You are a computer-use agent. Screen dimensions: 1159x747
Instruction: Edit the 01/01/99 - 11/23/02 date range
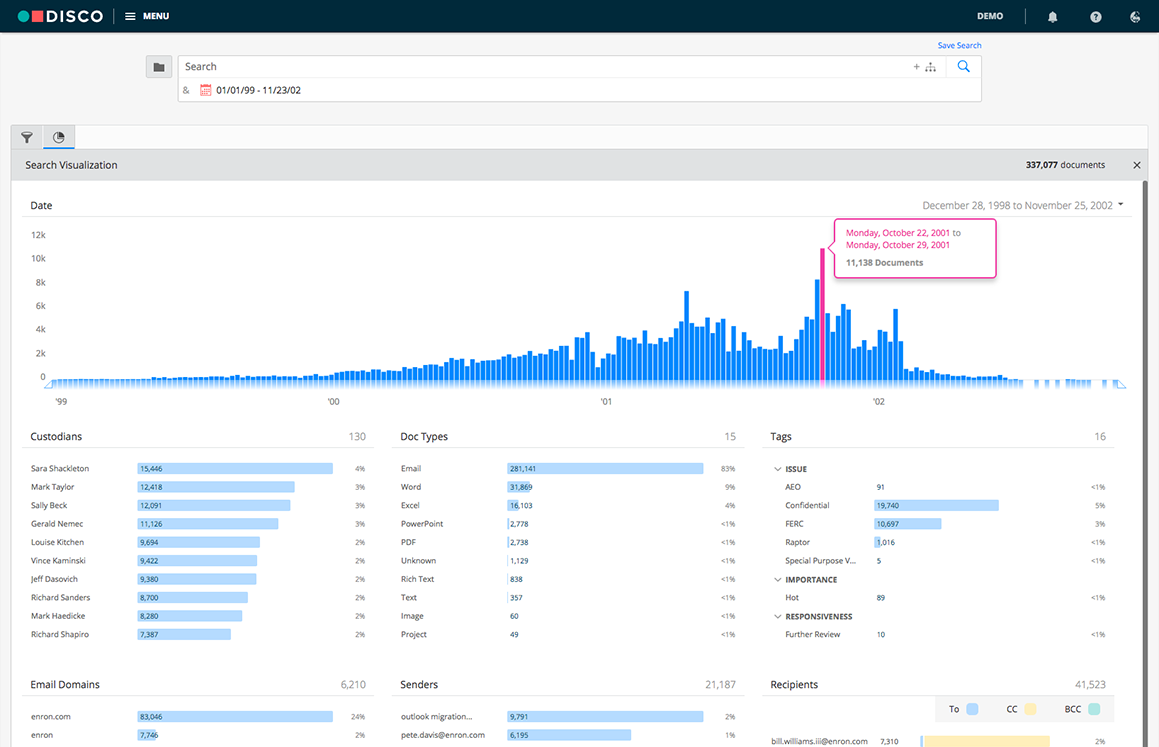point(258,90)
